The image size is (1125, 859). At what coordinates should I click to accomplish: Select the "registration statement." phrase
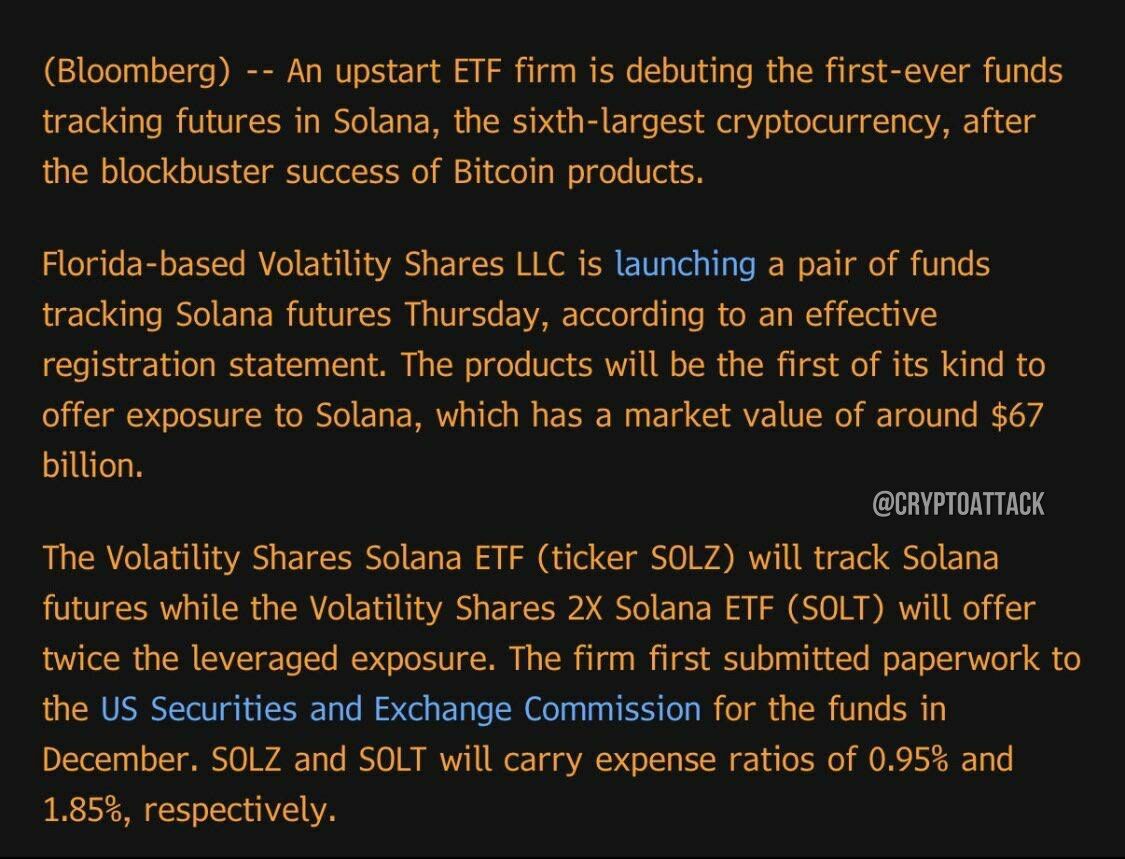pos(215,365)
